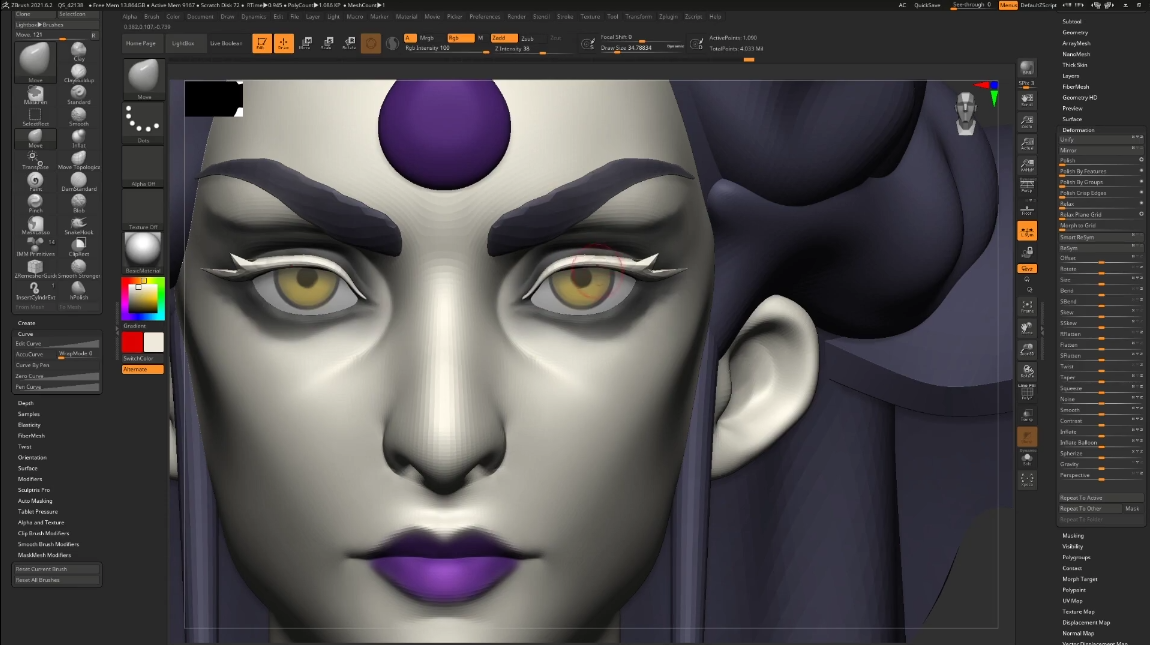Collapse the Deformation section
This screenshot has height=645, width=1150.
click(1078, 130)
